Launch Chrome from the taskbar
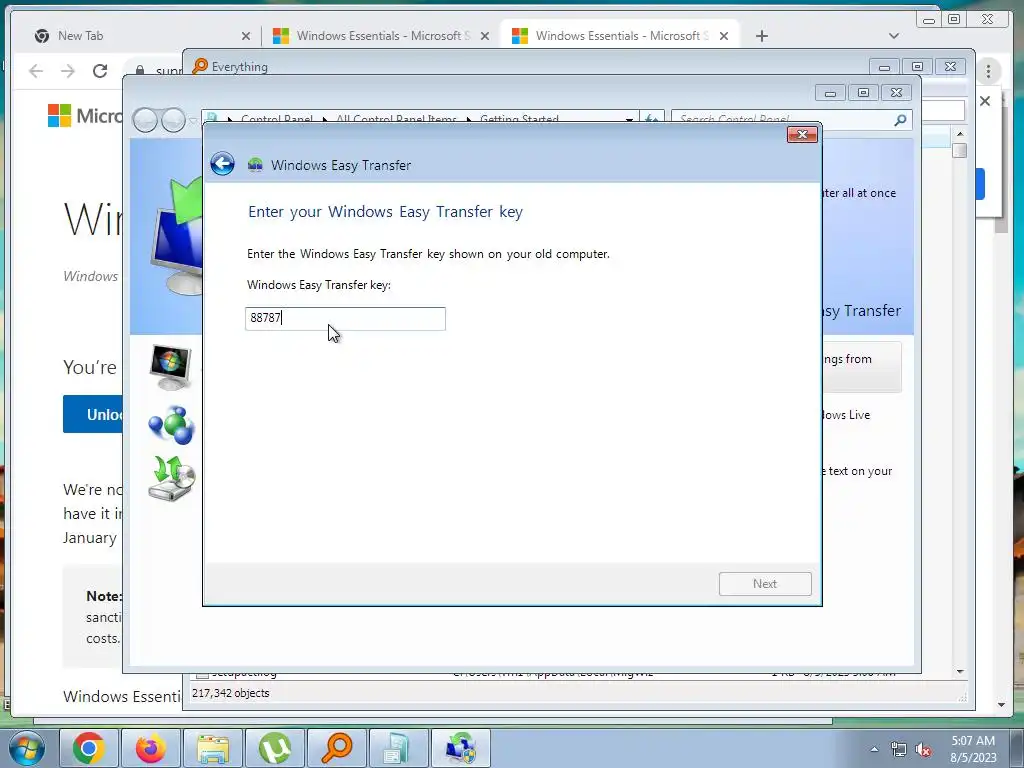This screenshot has width=1024, height=768. pos(89,748)
